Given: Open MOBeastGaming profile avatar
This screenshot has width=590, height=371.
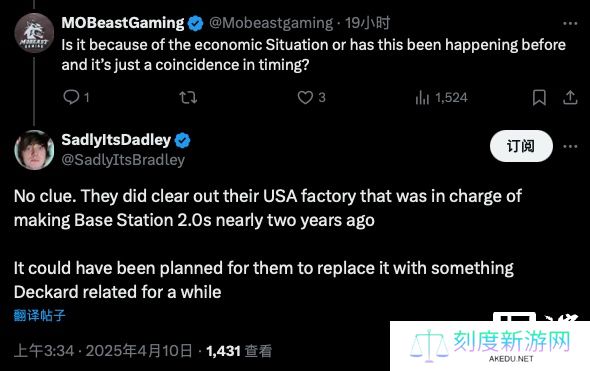Looking at the screenshot, I should [x=34, y=33].
